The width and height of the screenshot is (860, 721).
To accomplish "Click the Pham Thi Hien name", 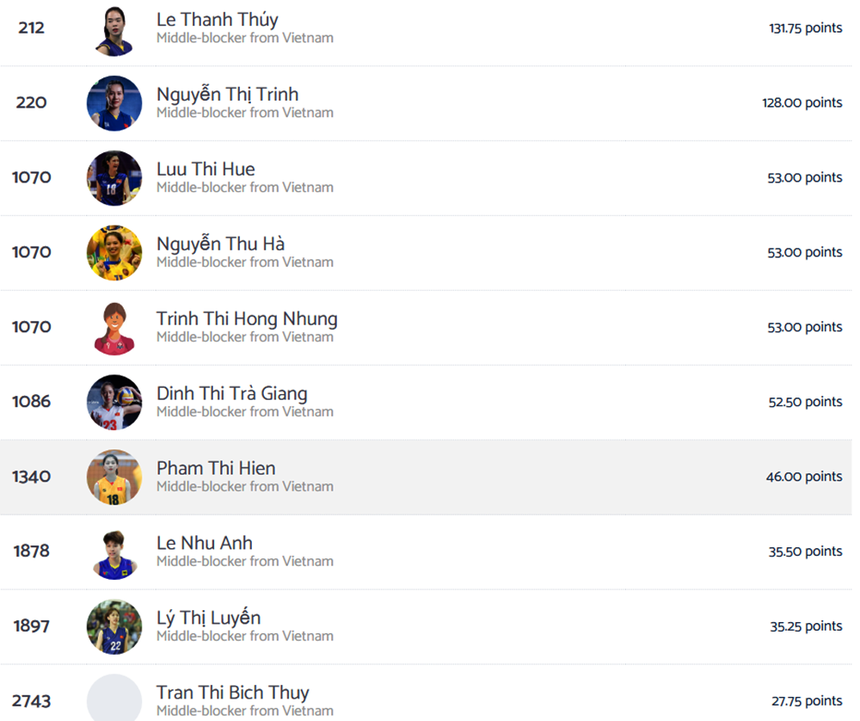I will pyautogui.click(x=216, y=468).
